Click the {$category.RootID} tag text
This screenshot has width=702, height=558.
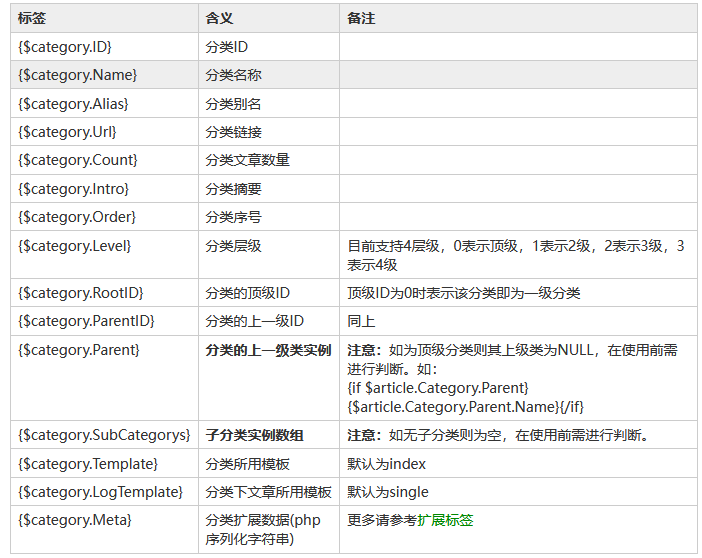81,293
